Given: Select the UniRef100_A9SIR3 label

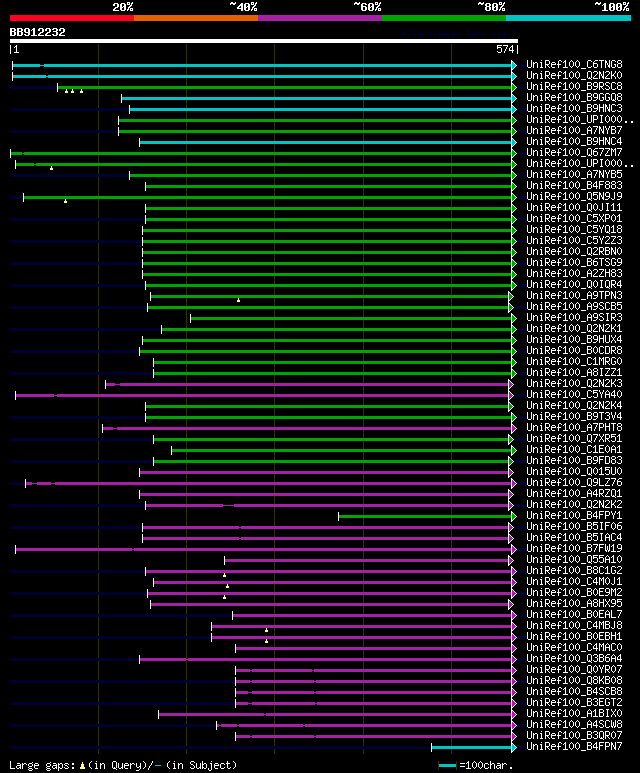Looking at the screenshot, I should [574, 317].
